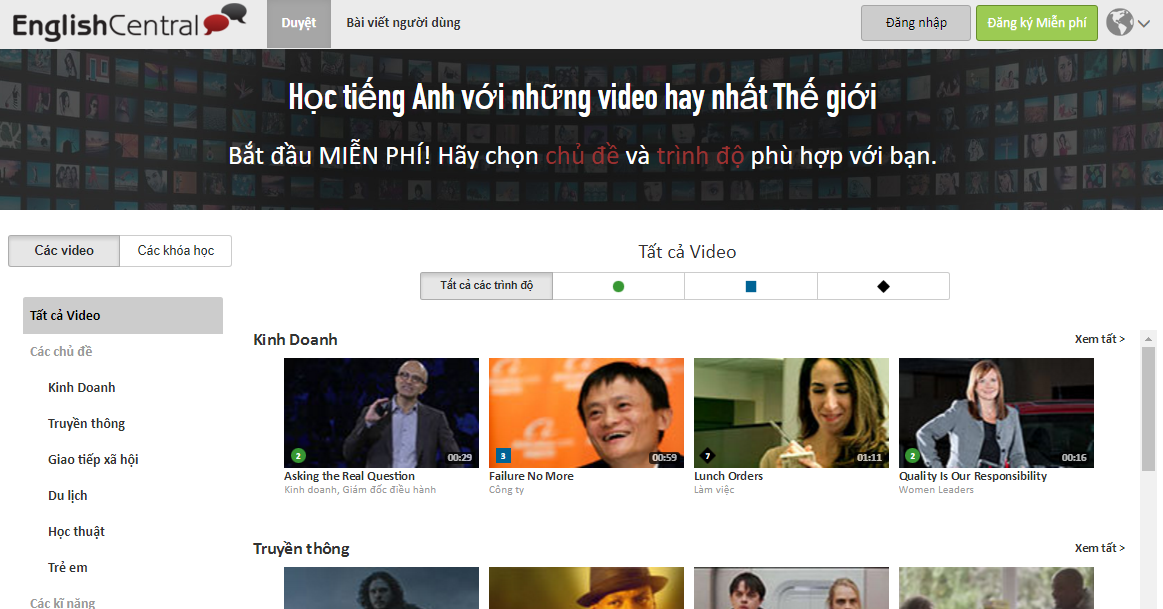Click 'Quality Is Our Responsibility' title

coord(973,476)
